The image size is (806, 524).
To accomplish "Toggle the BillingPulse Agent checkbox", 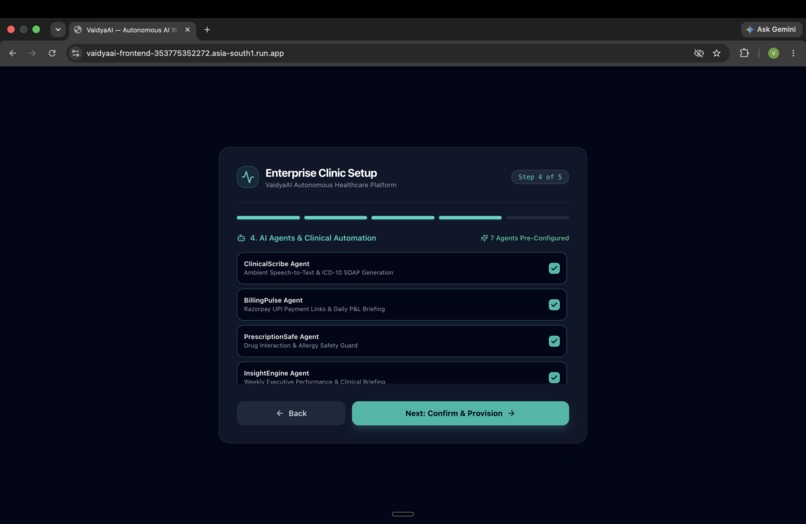I will (554, 305).
